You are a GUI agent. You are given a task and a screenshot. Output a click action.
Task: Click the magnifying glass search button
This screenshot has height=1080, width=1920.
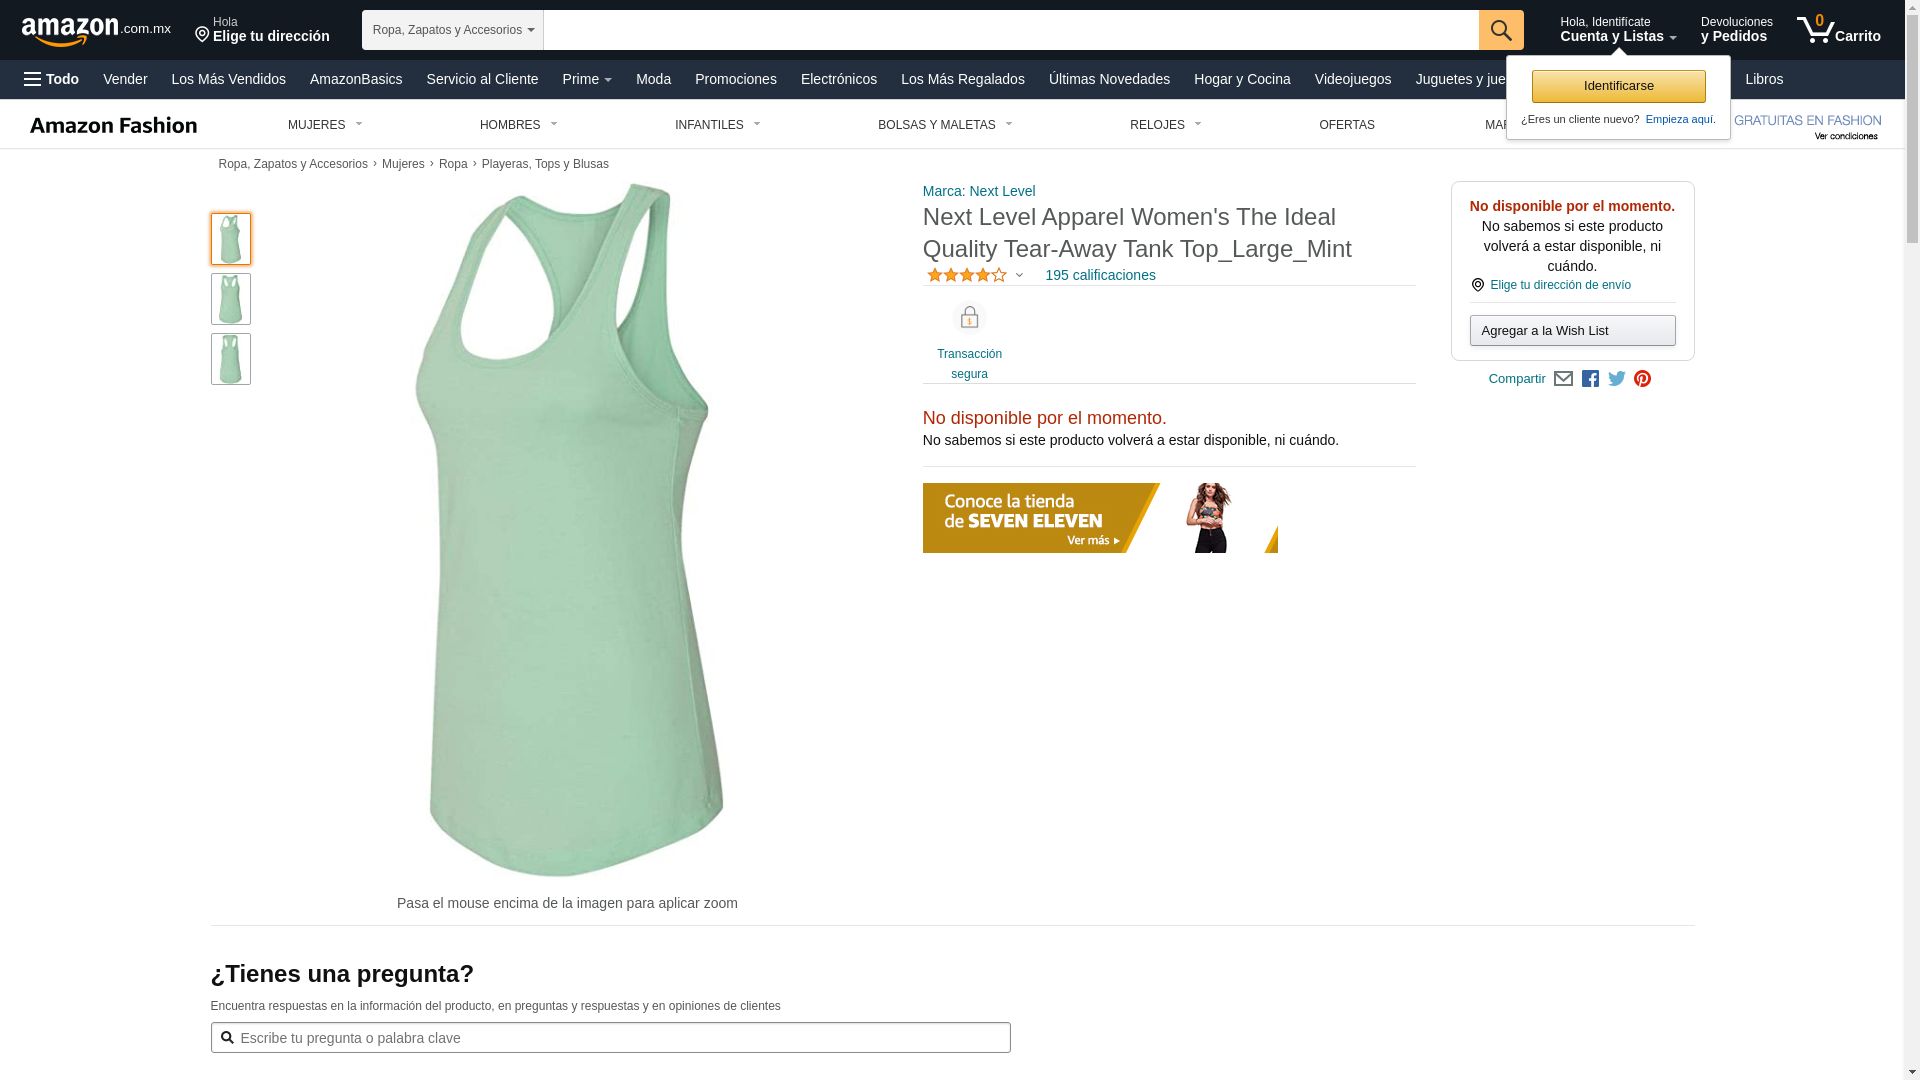point(1501,30)
